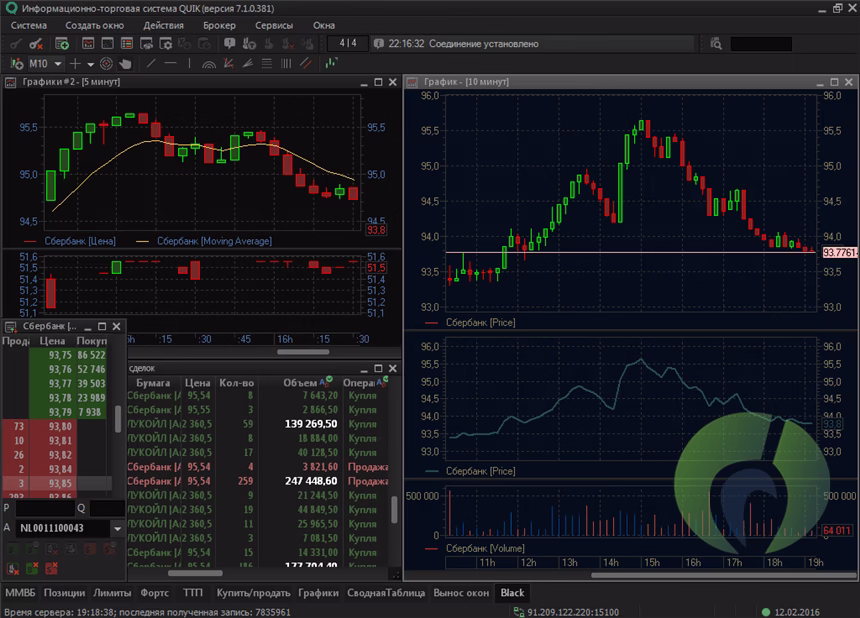Expand the crosshair cursor options arrow
The height and width of the screenshot is (618, 860).
90,64
